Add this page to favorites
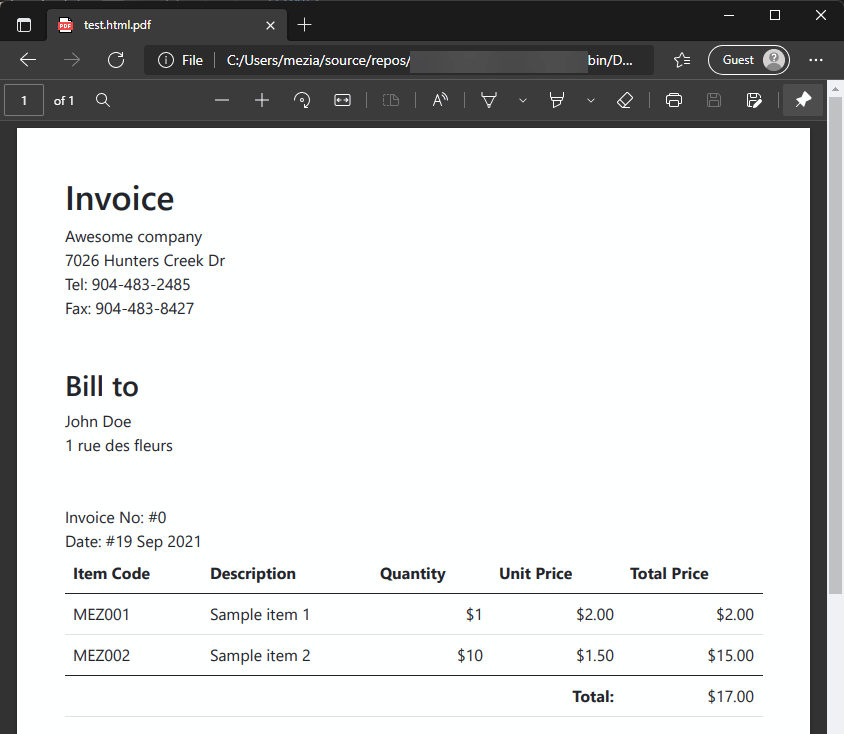 tap(682, 60)
